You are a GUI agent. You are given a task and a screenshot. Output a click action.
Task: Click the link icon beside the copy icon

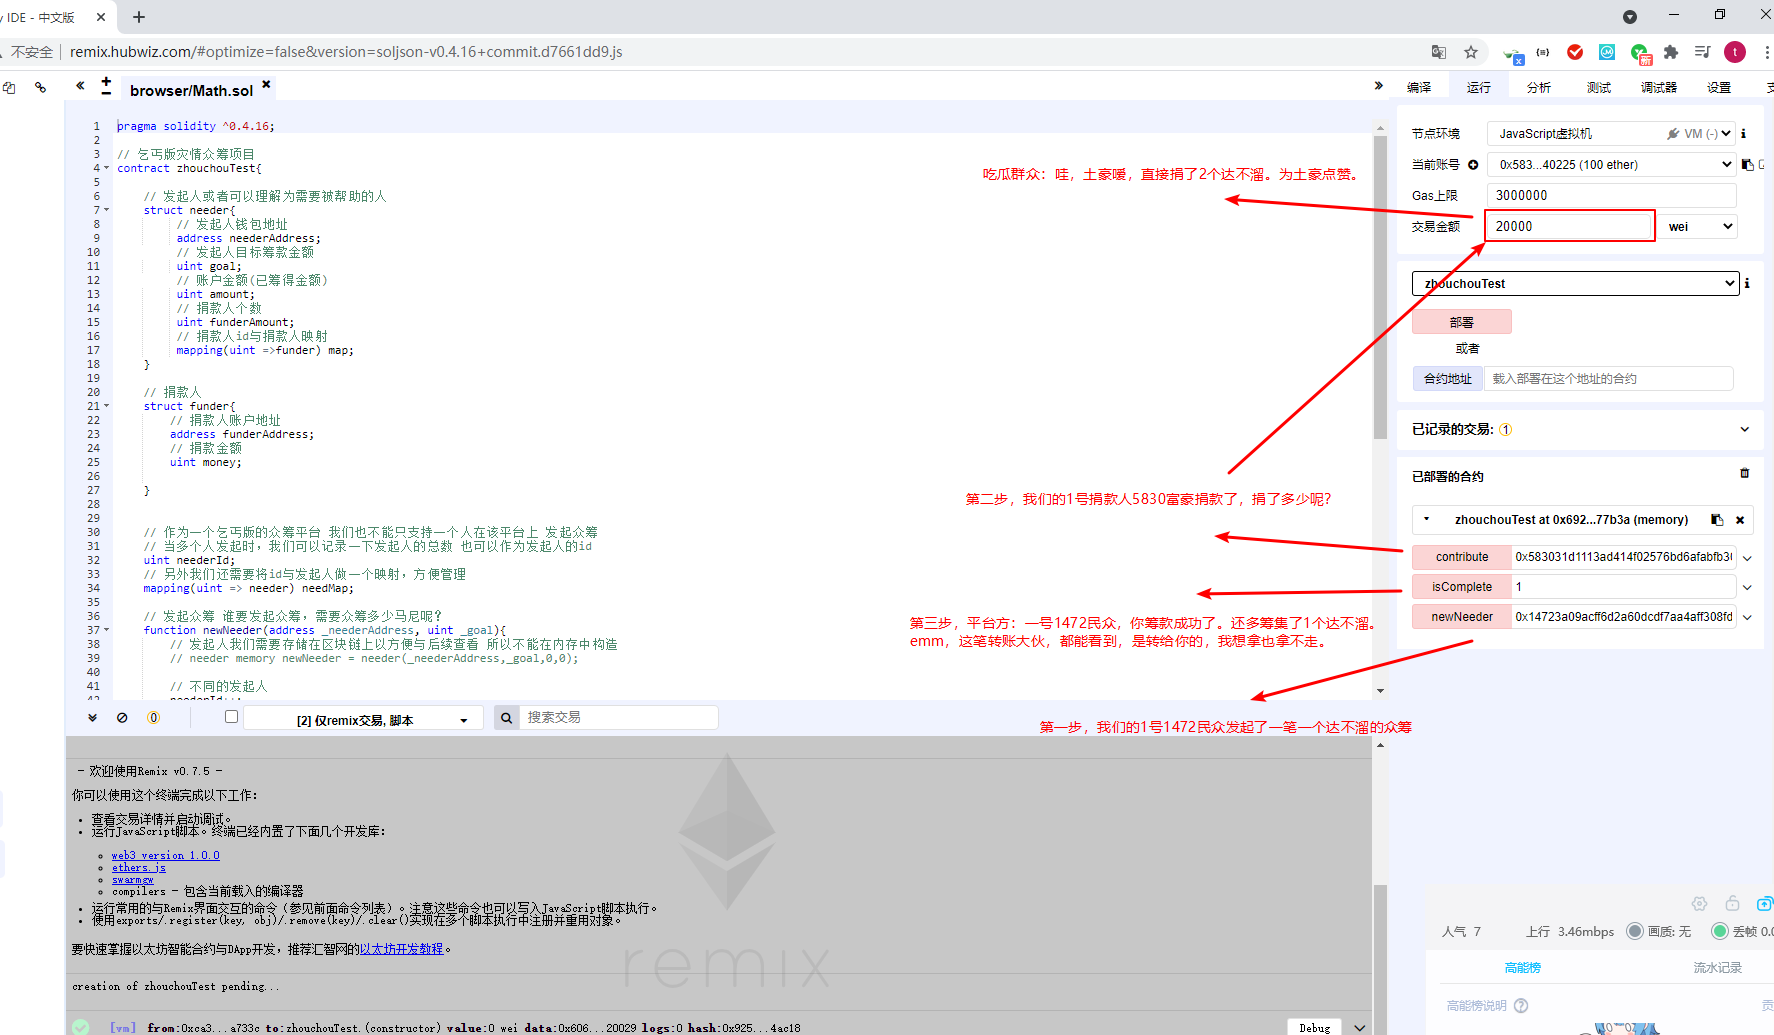(40, 88)
